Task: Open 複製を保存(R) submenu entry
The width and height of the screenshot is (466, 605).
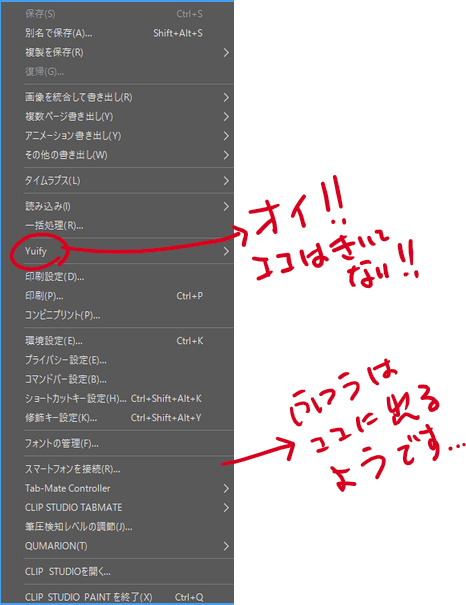Action: pos(117,52)
